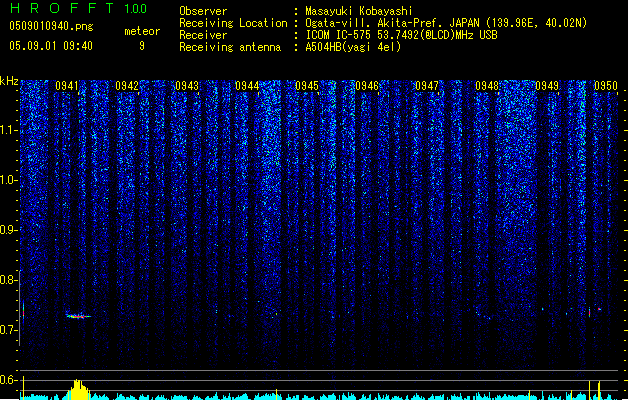Select the Ogata-vill. Akita-Pref. JAPAN location text
The image size is (629, 400).
coord(446,23)
